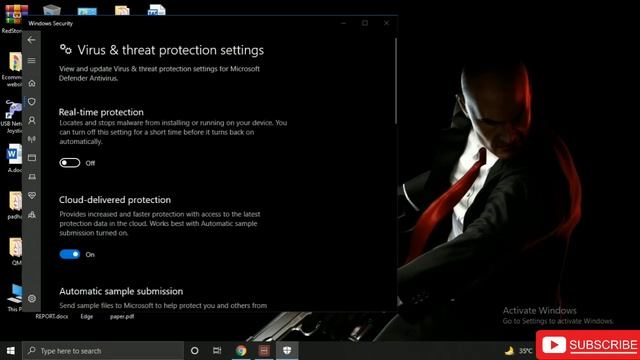Viewport: 640px width, 360px height.
Task: Click the Real-time protection heading
Action: (x=101, y=112)
